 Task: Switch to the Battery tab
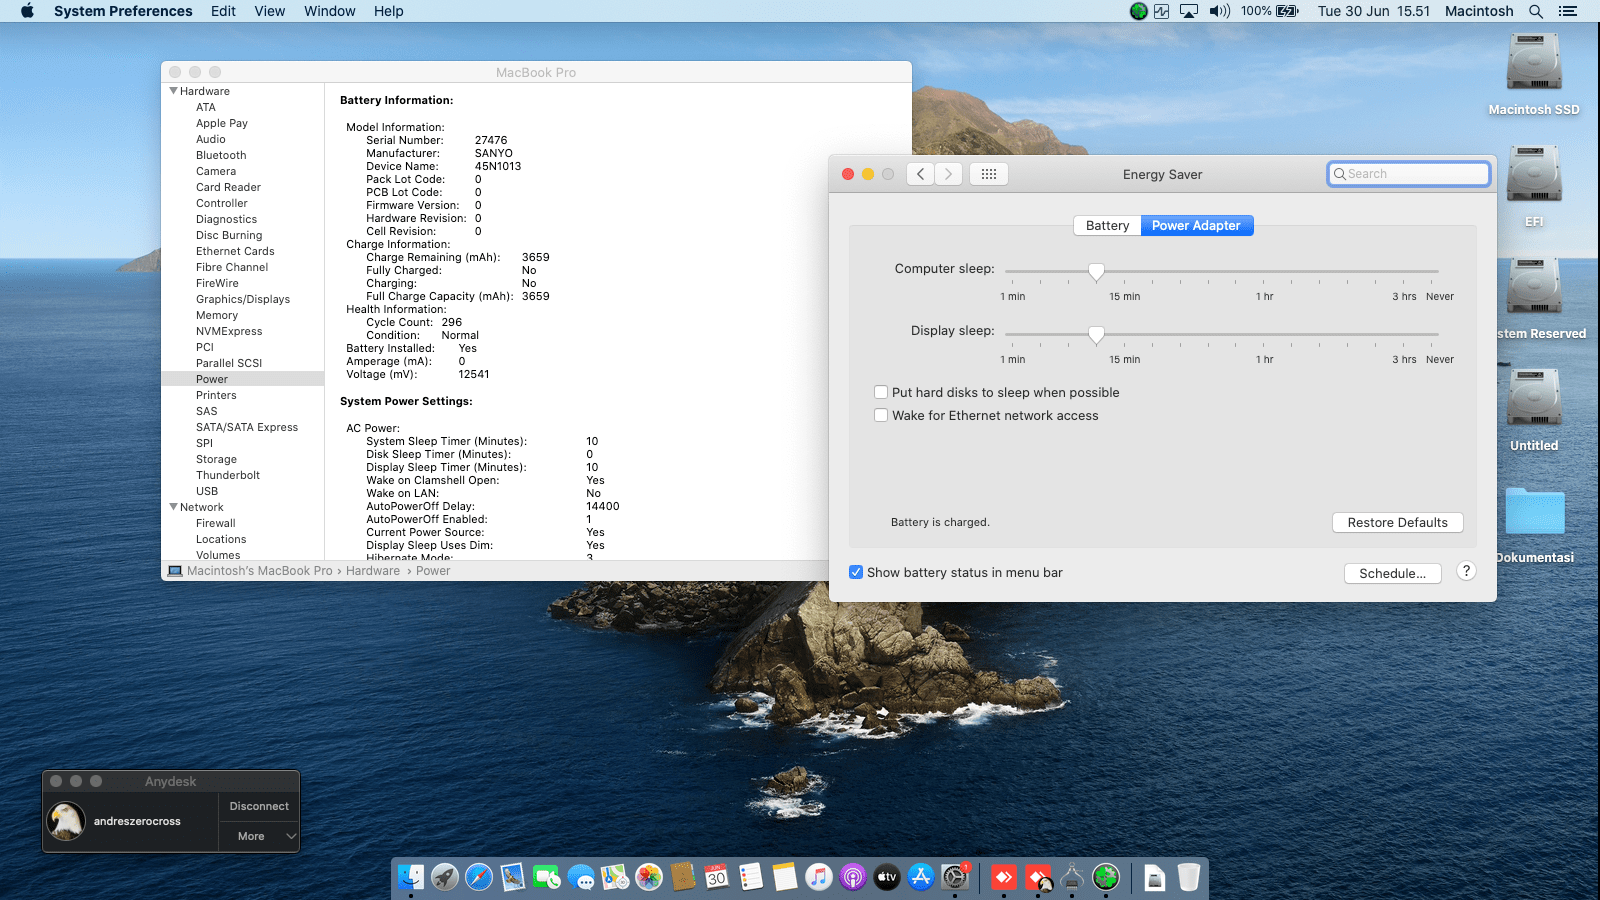tap(1107, 225)
